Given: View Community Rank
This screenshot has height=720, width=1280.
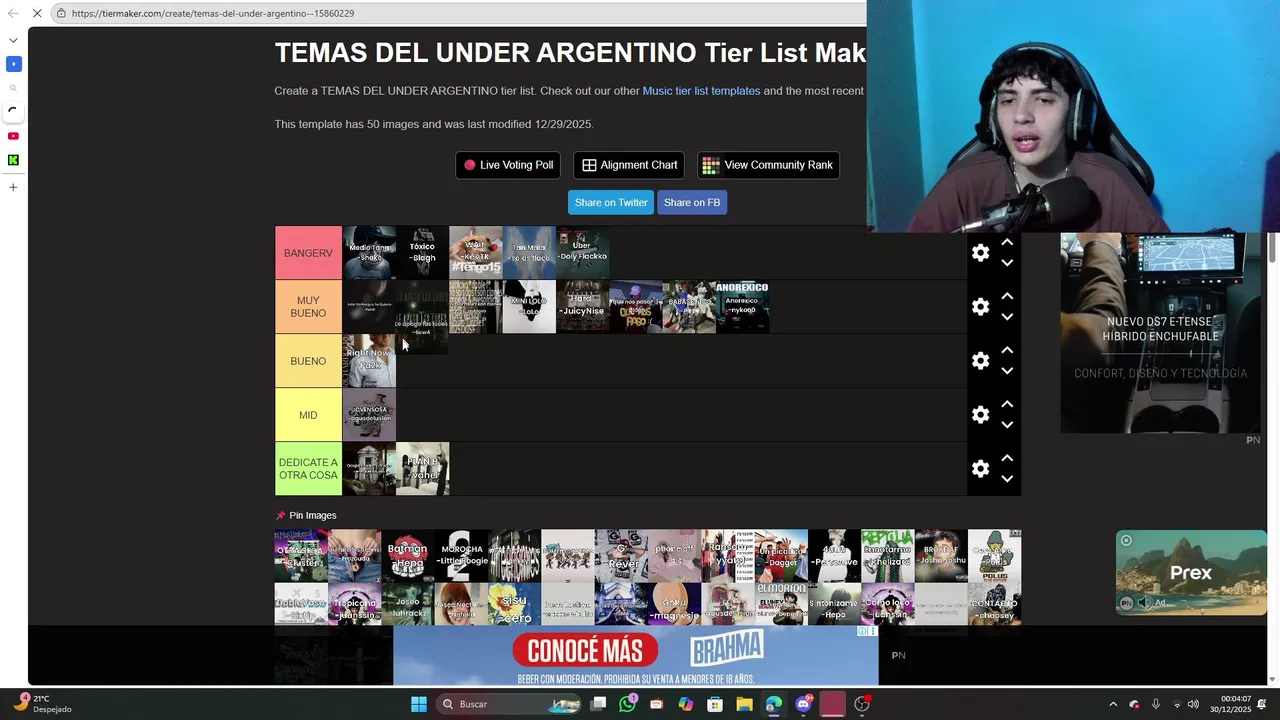Looking at the screenshot, I should (768, 165).
